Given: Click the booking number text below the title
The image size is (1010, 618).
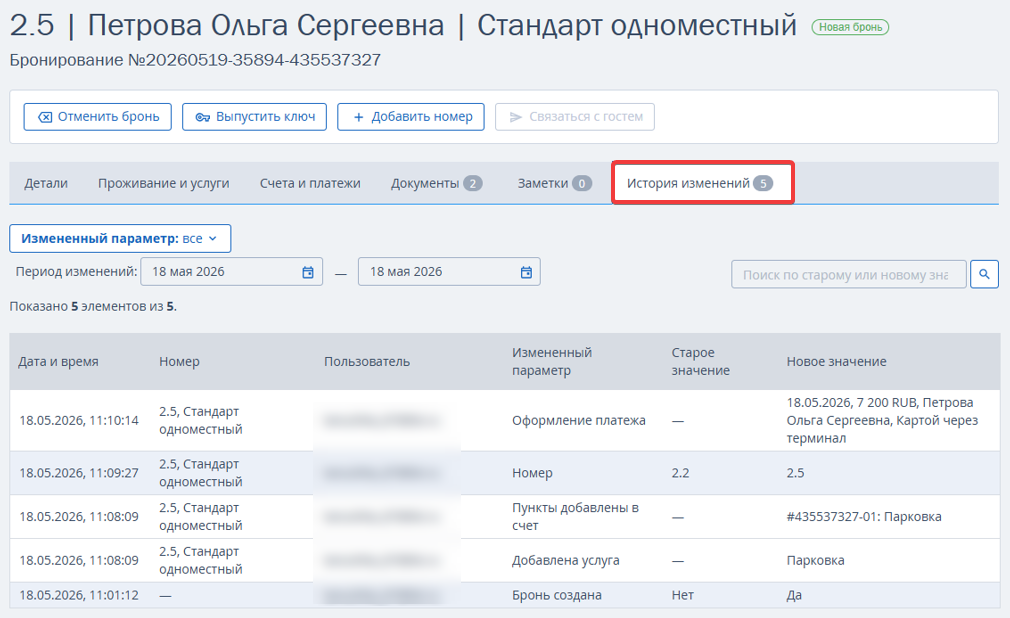Looking at the screenshot, I should pos(195,60).
